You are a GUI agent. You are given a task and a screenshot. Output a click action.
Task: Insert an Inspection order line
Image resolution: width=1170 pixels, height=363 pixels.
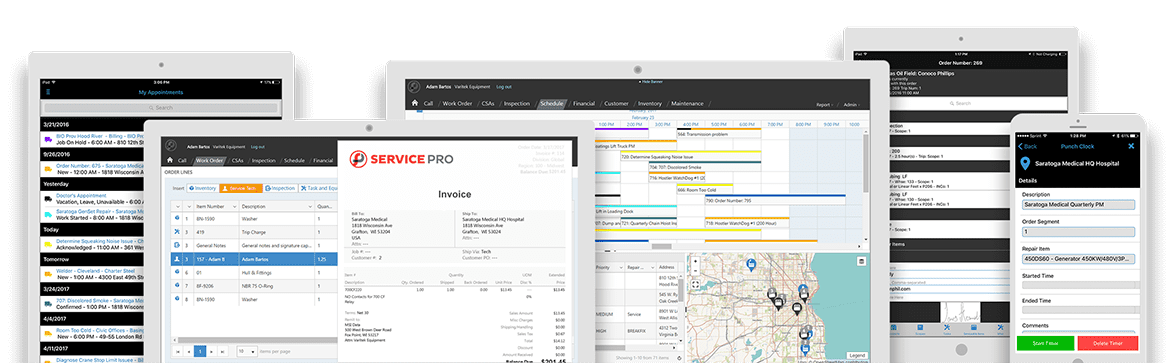pyautogui.click(x=280, y=188)
